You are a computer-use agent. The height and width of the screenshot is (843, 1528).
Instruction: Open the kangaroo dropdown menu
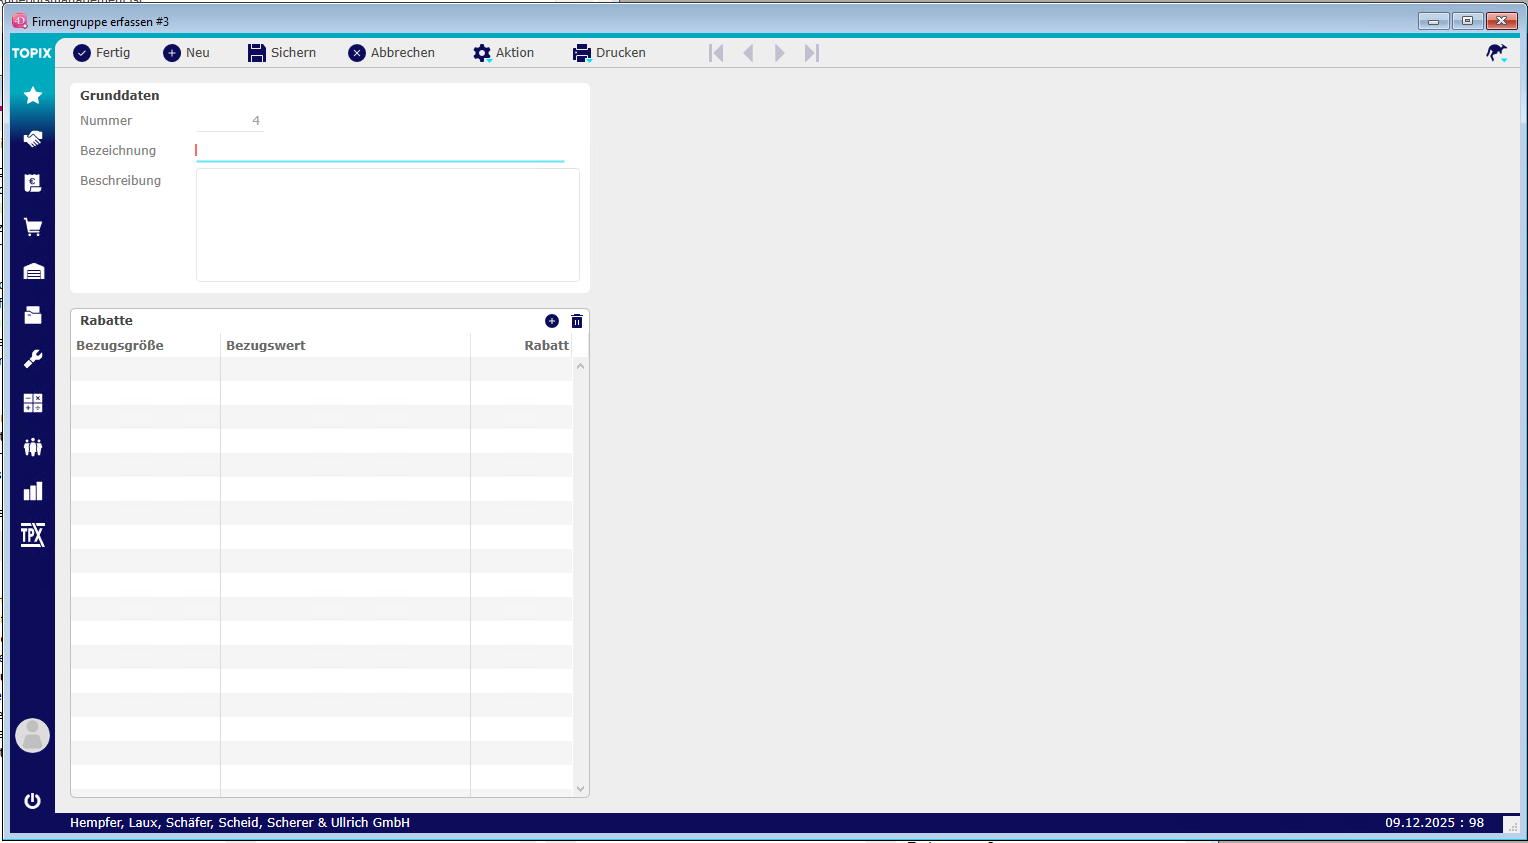1496,53
